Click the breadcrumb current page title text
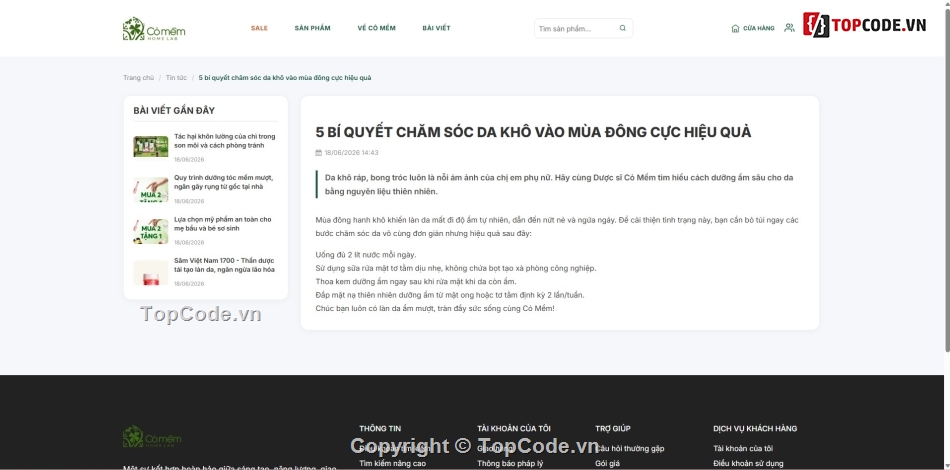 pos(285,78)
